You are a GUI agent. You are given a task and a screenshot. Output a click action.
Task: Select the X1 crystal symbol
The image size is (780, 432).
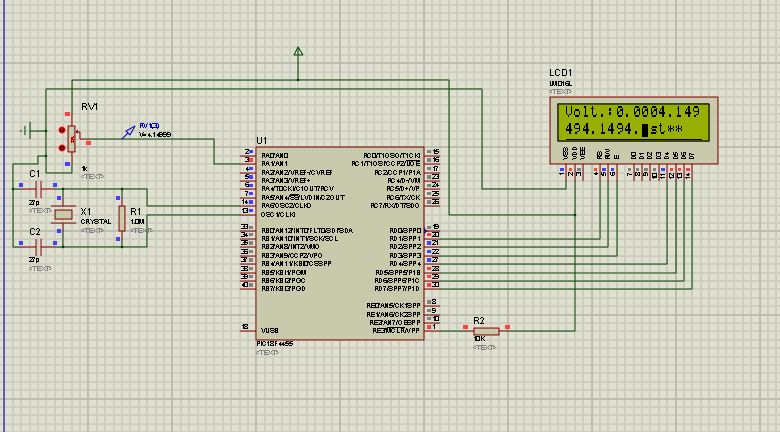[63, 215]
